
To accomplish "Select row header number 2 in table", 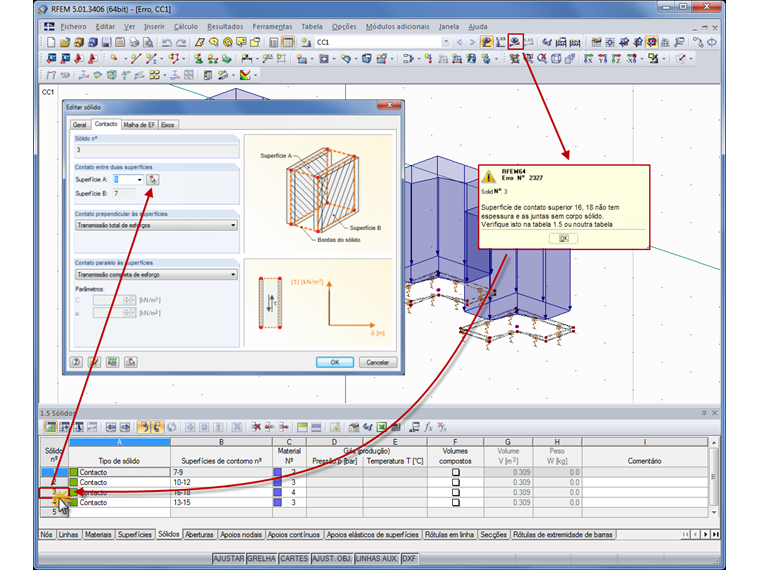I will 54,482.
